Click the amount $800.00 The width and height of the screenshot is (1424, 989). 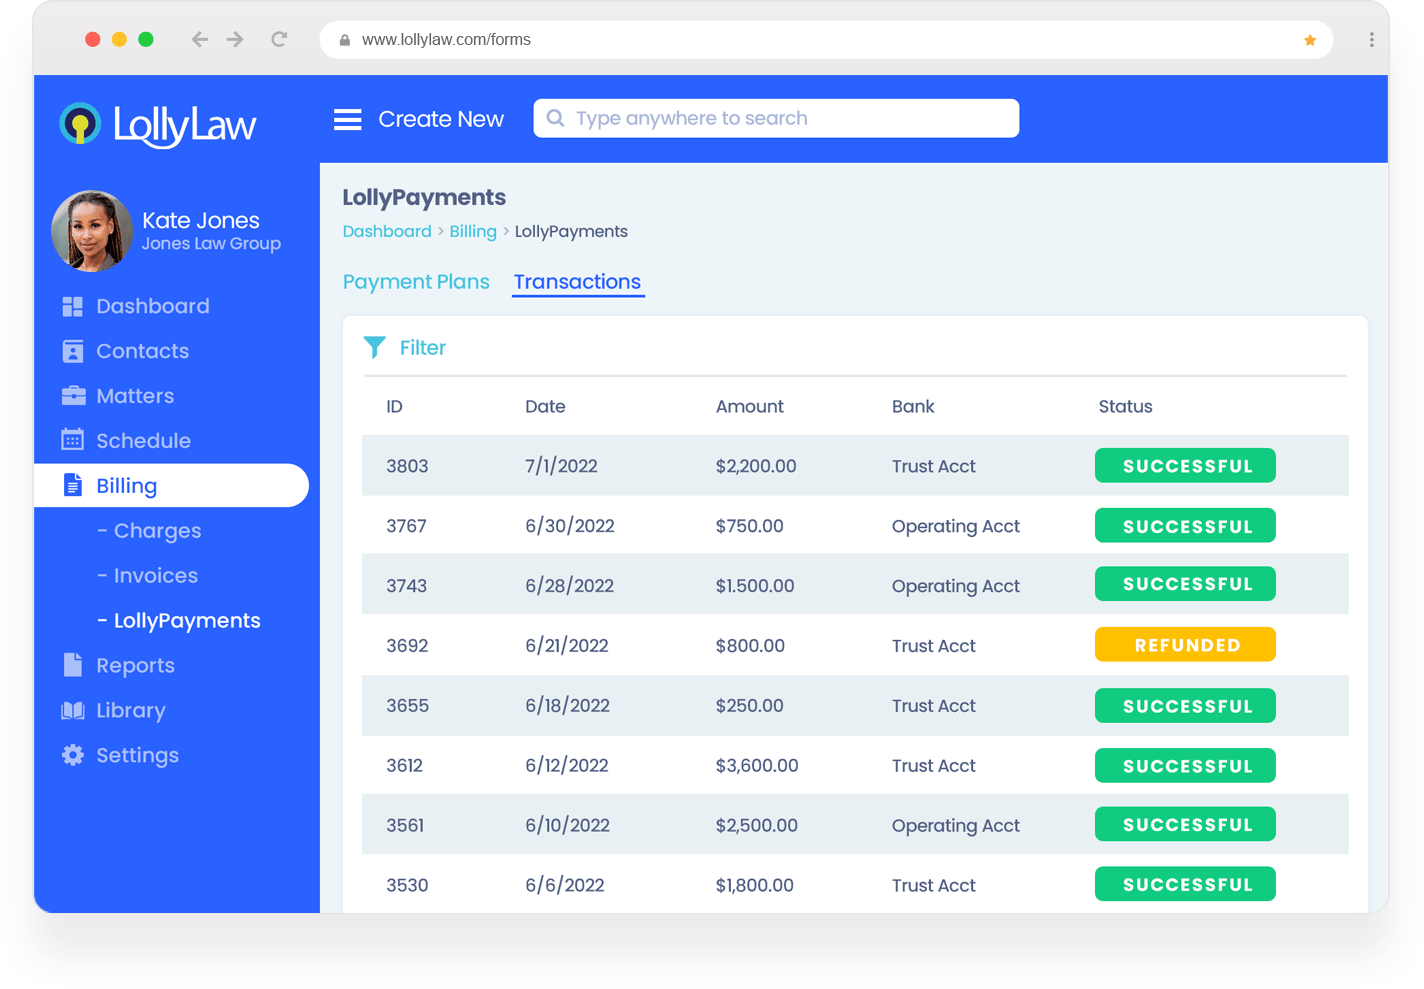pos(750,646)
